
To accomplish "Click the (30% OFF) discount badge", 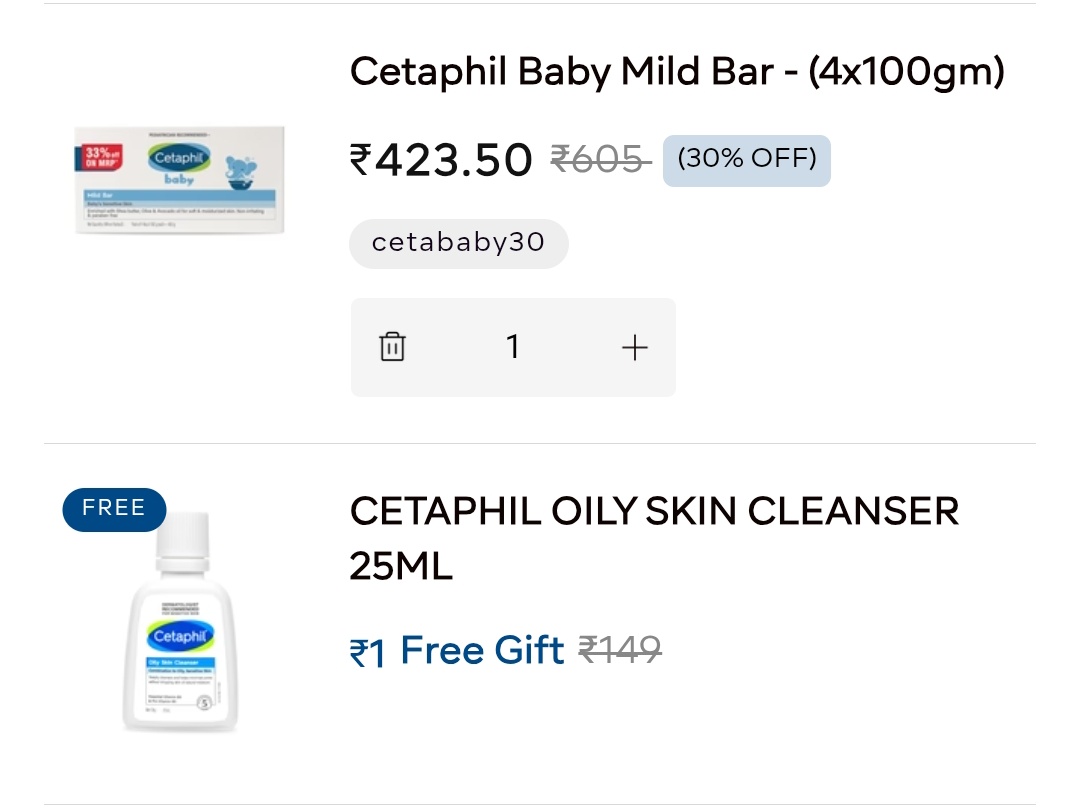I will [x=746, y=159].
